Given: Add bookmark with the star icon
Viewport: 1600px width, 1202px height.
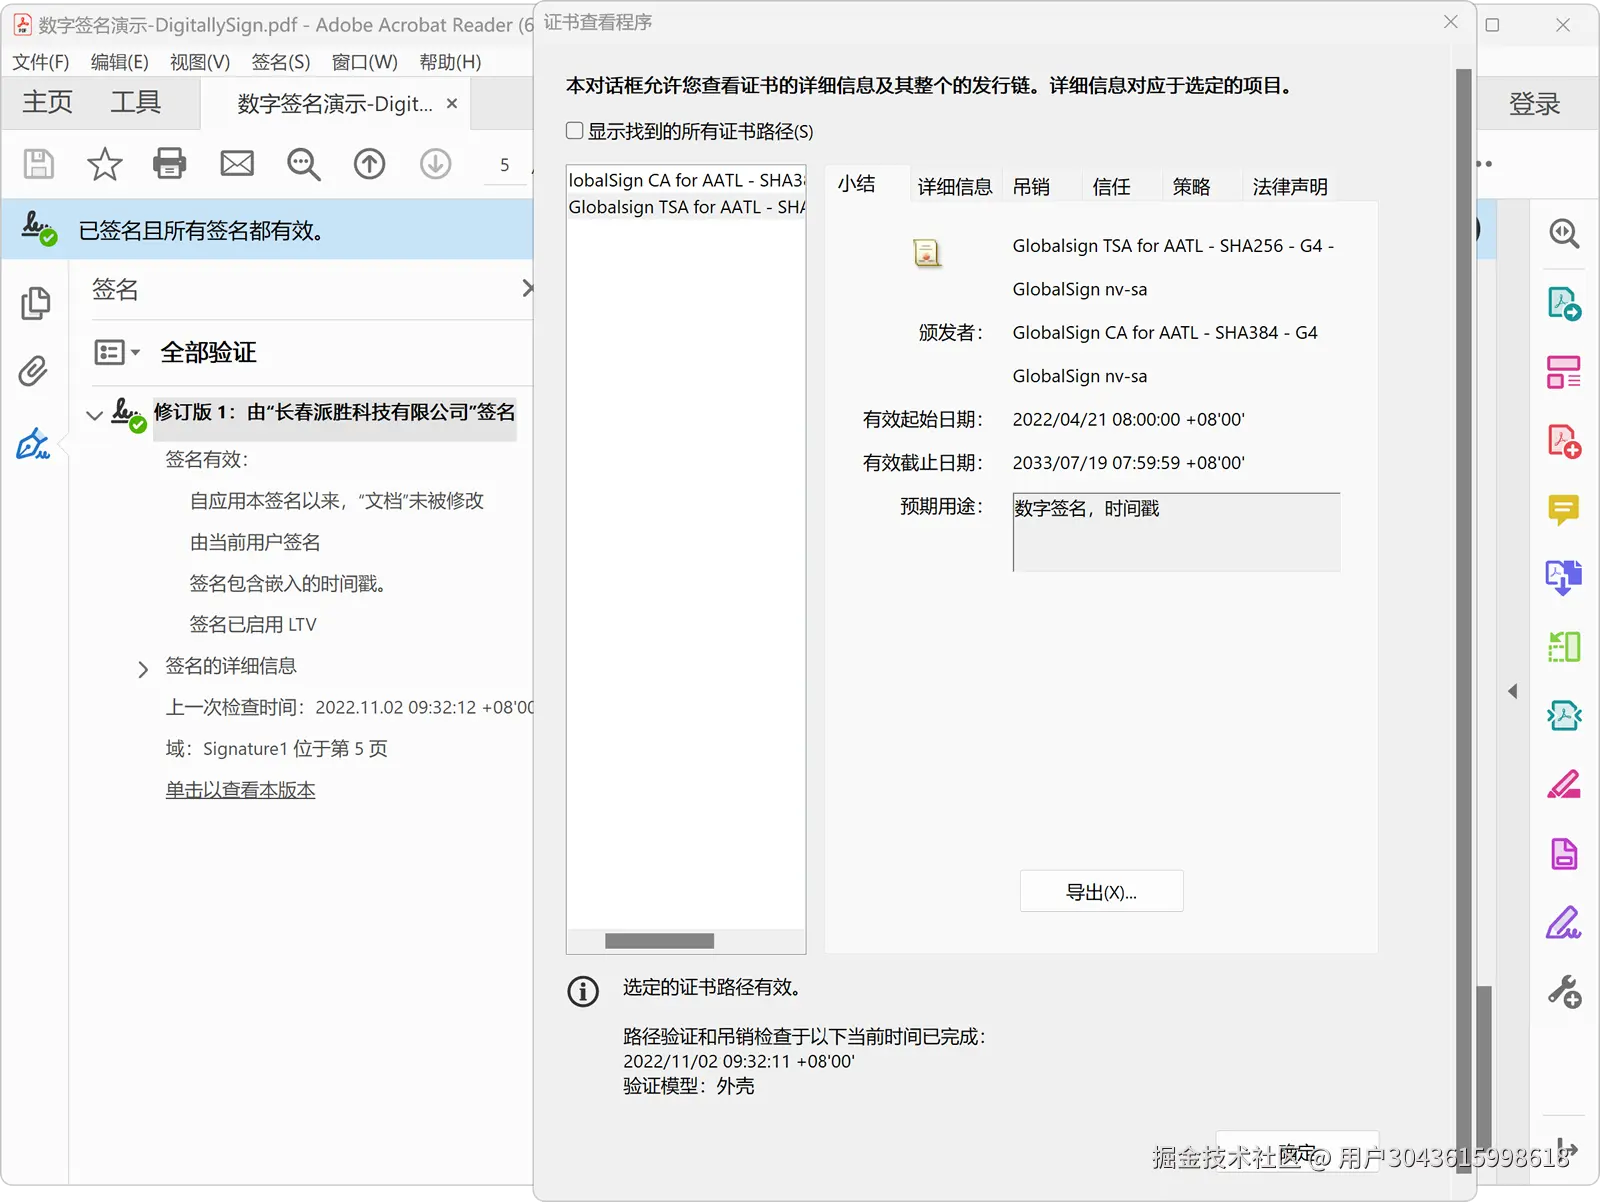Looking at the screenshot, I should click(104, 164).
